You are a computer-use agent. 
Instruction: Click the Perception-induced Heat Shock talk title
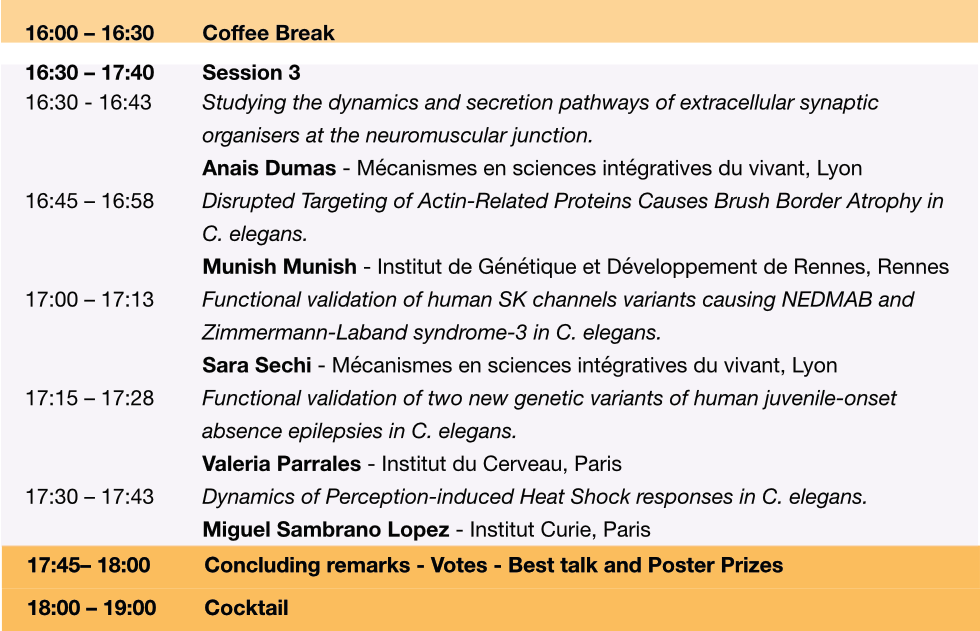pos(534,497)
